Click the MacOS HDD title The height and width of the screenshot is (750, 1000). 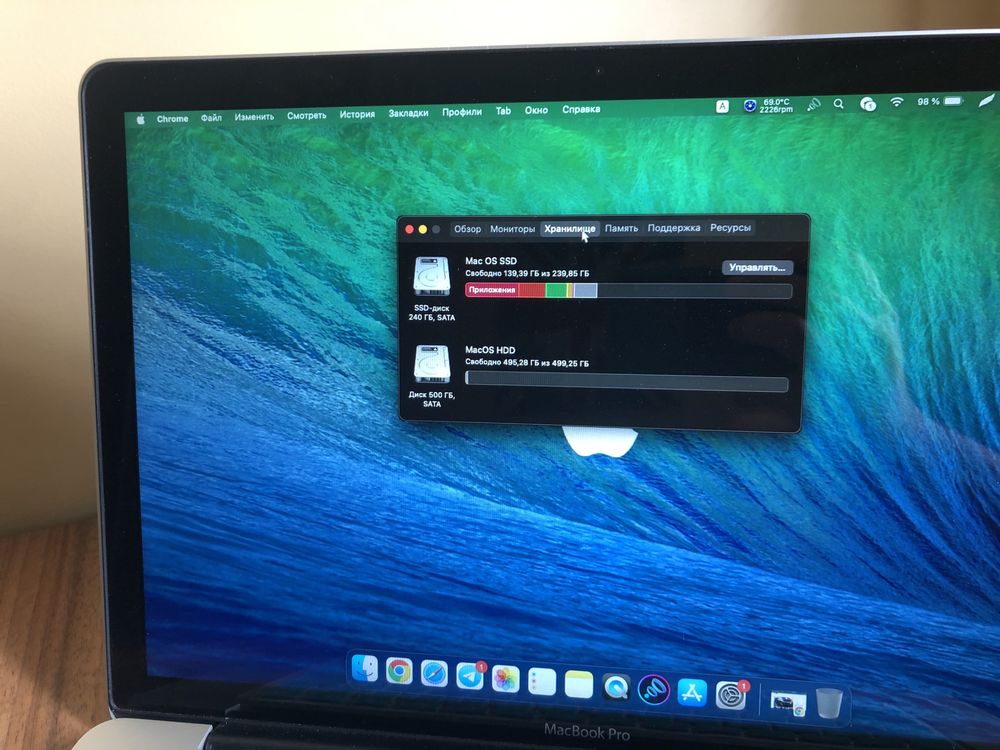pyautogui.click(x=490, y=349)
